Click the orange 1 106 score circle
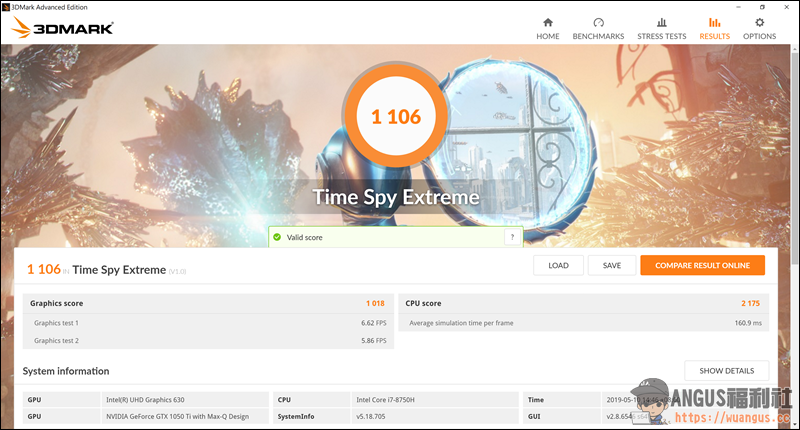Viewport: 800px width, 430px height. 396,116
